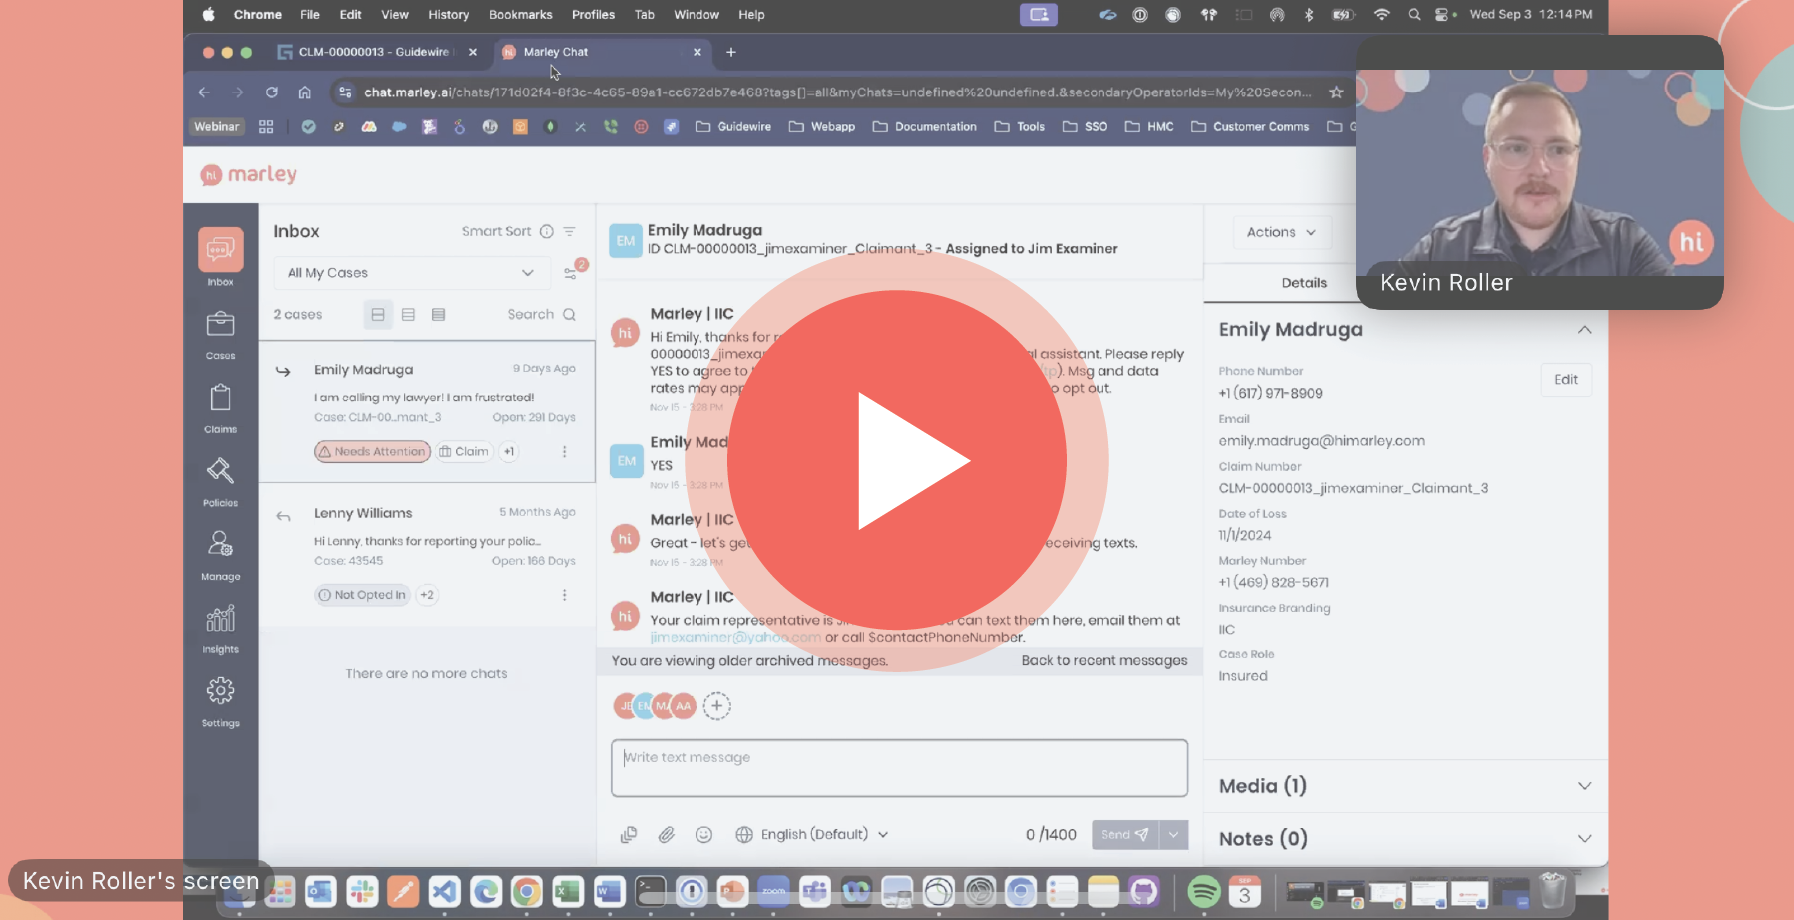The image size is (1794, 920).
Task: Click the attachment paperclip icon
Action: point(666,835)
